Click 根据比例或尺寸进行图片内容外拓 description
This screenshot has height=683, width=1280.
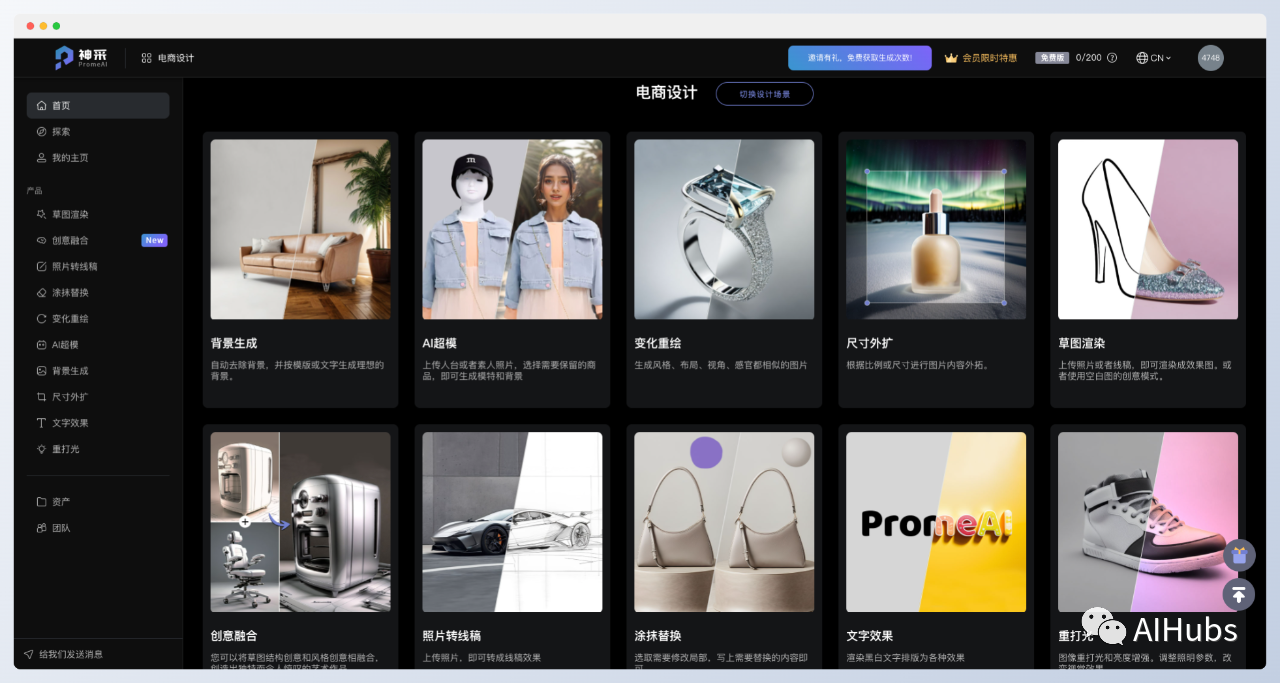(917, 365)
